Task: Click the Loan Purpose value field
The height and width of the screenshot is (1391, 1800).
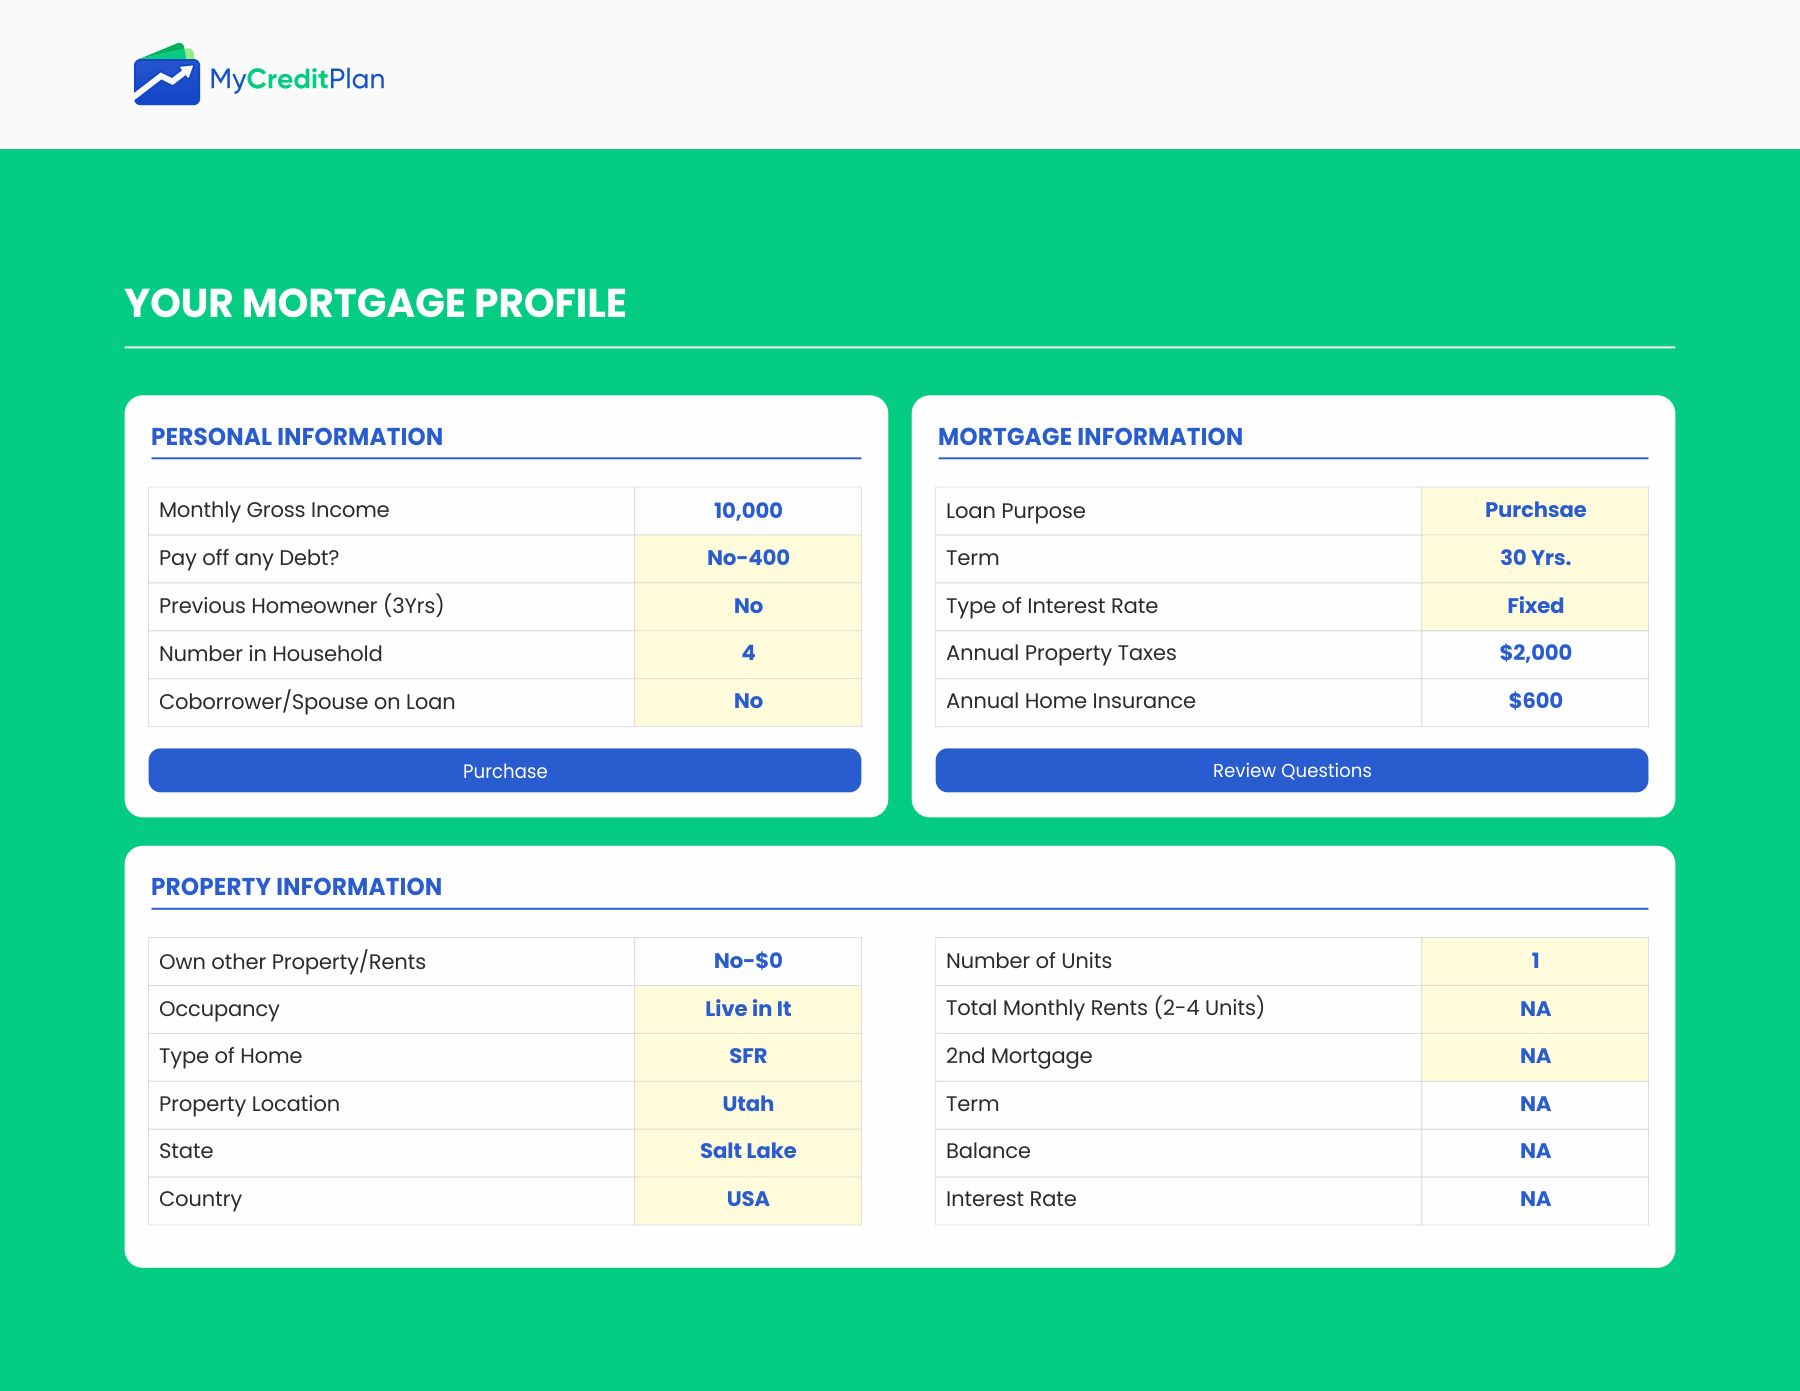Action: point(1534,511)
